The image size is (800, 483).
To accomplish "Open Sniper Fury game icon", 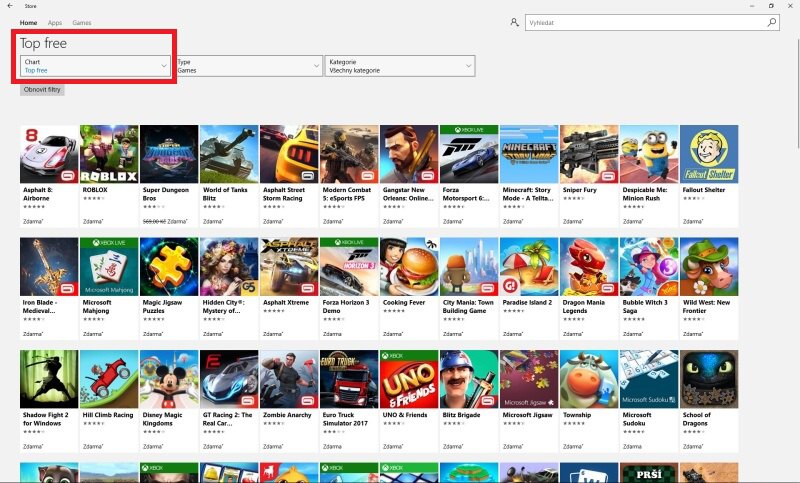I will click(589, 154).
